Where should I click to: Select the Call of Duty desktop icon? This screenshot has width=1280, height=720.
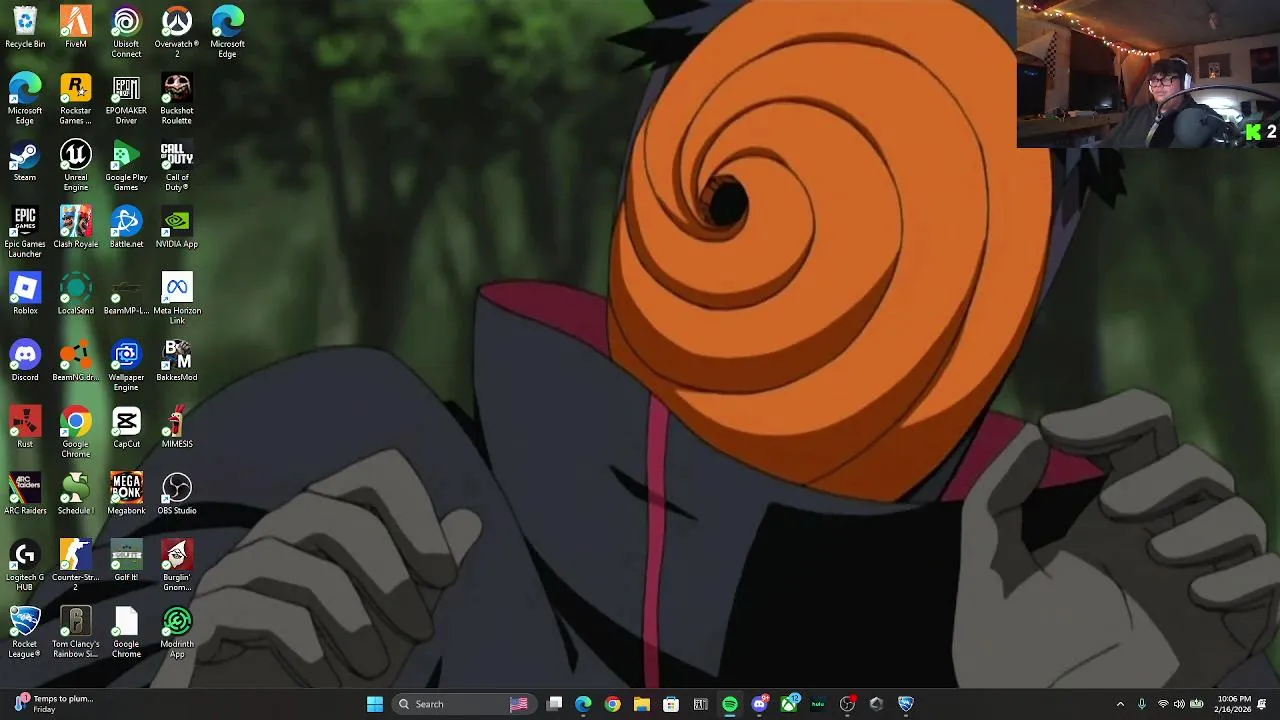click(177, 166)
